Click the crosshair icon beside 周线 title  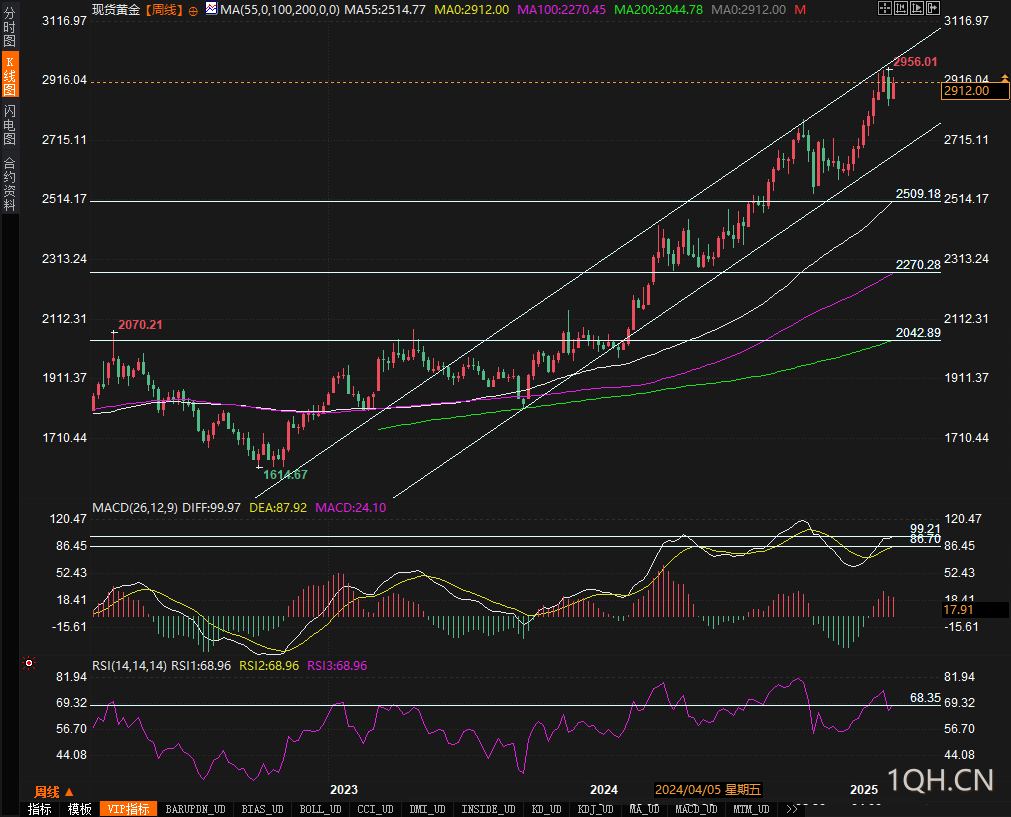pos(193,9)
